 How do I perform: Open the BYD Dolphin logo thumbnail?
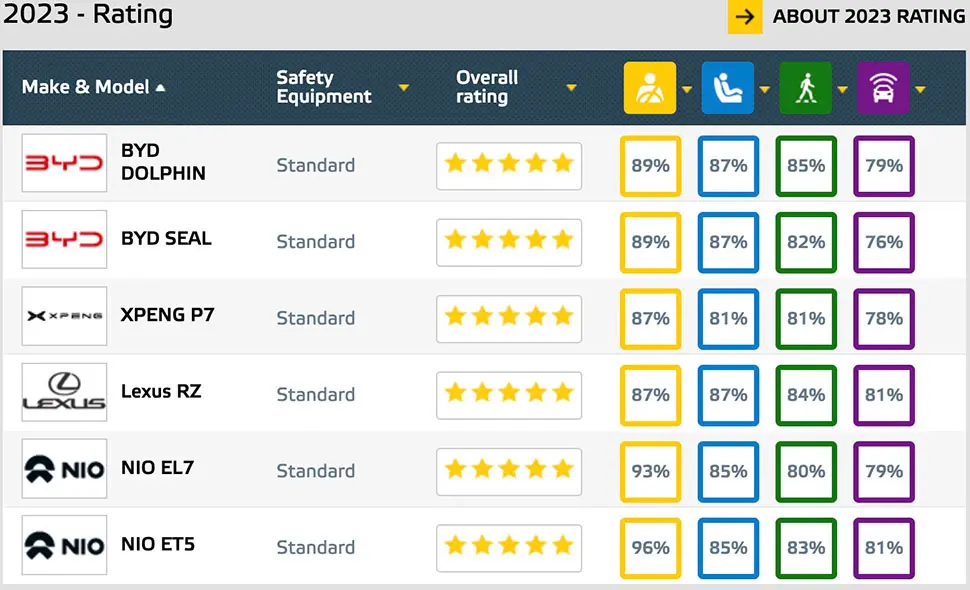pos(64,163)
